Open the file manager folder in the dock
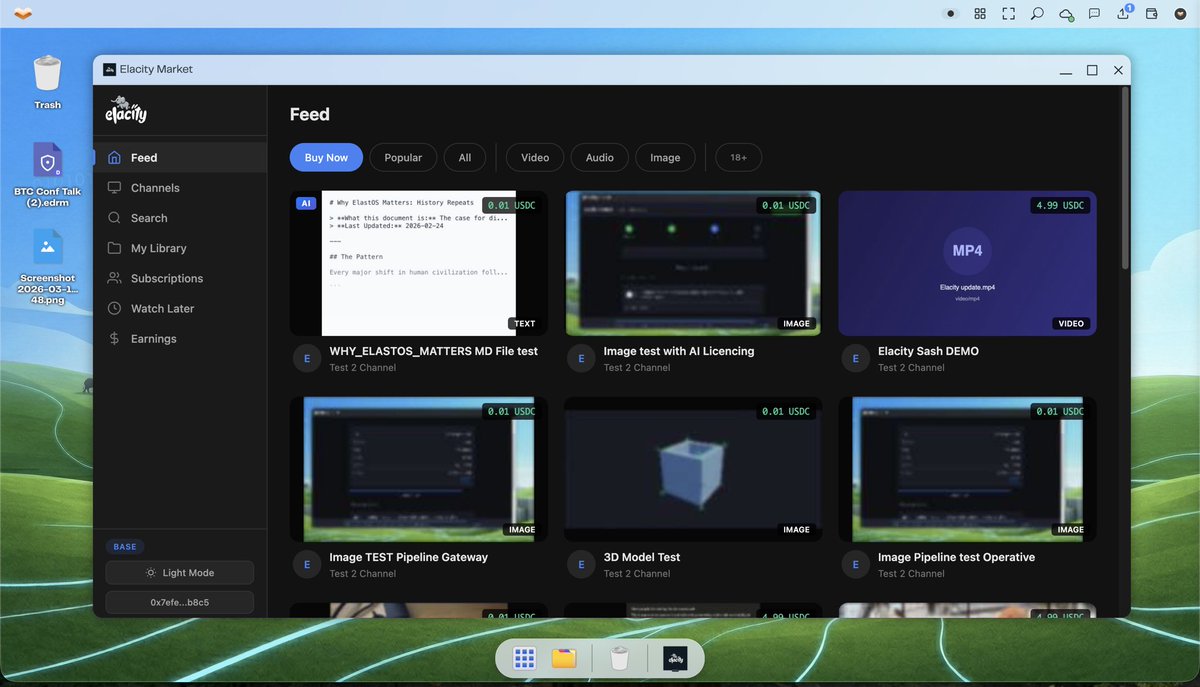The height and width of the screenshot is (687, 1200). (564, 658)
